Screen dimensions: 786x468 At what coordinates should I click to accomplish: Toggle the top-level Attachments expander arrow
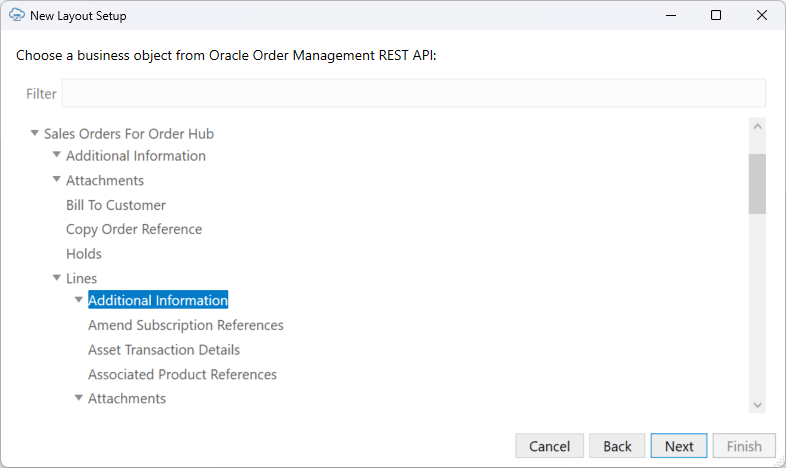[57, 180]
